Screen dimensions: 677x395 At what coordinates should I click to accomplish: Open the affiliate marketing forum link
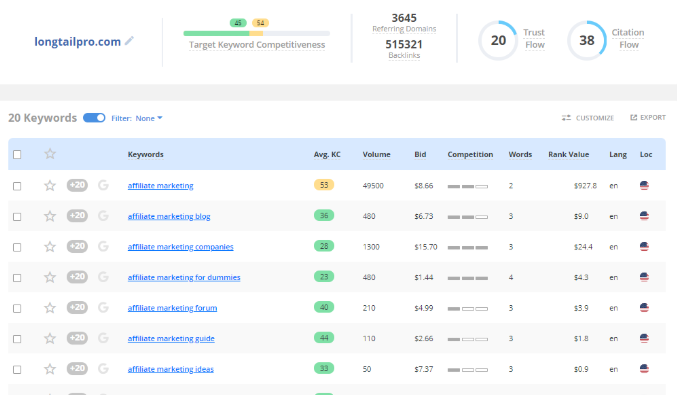[x=172, y=308]
